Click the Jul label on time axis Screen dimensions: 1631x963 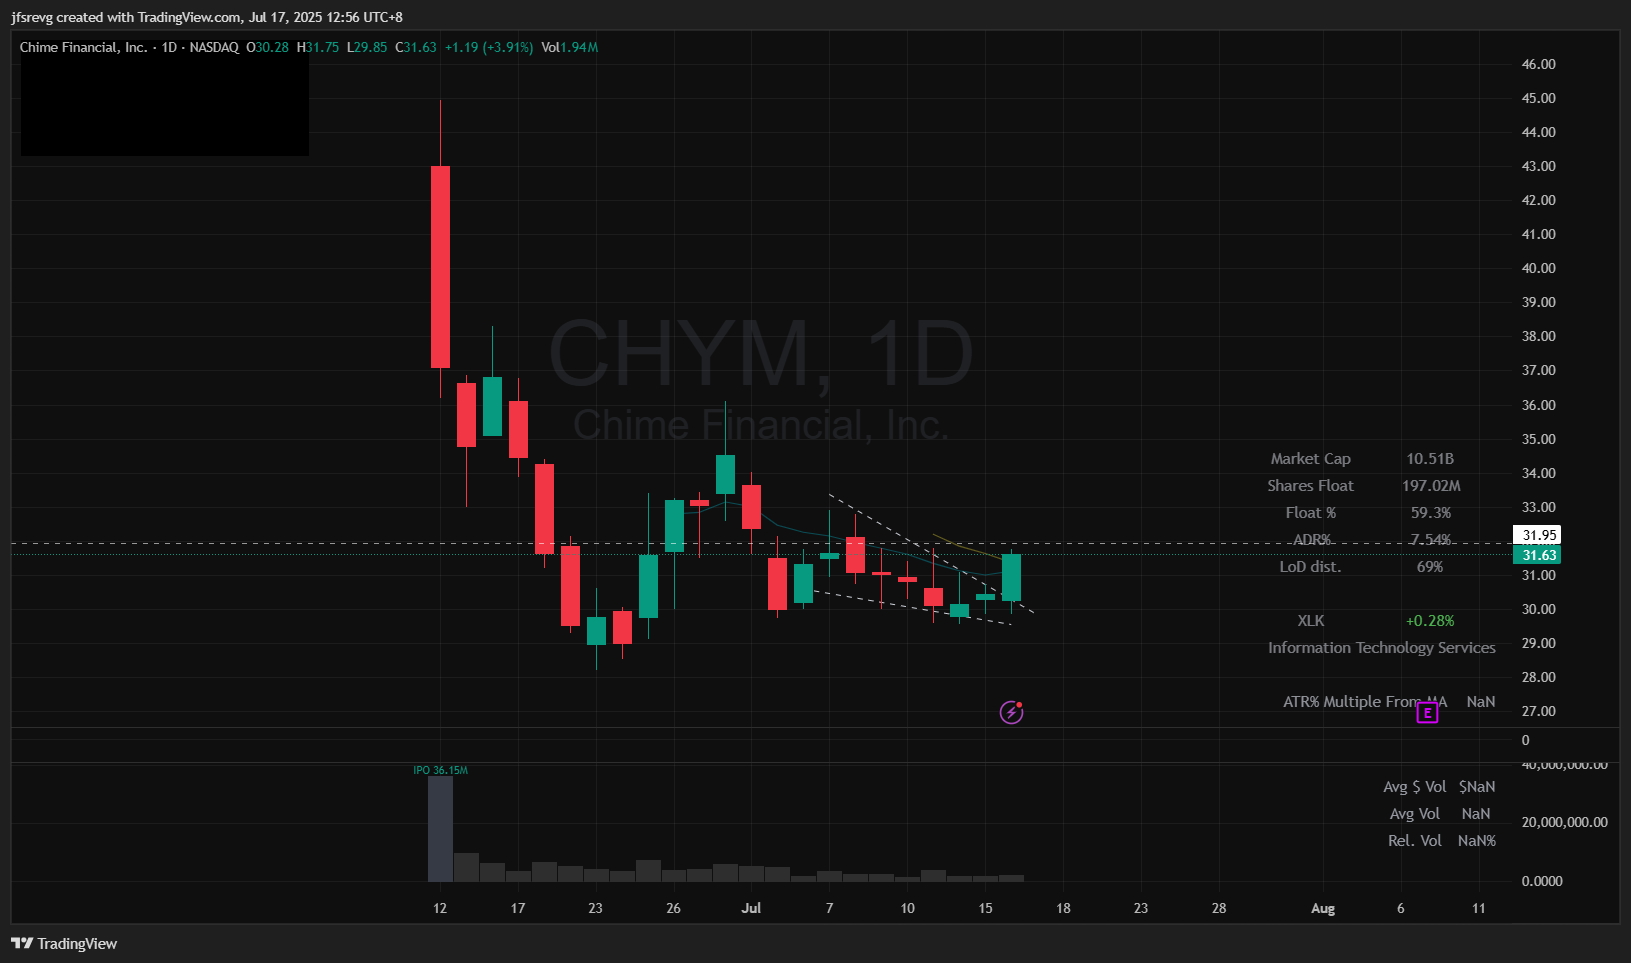[751, 908]
